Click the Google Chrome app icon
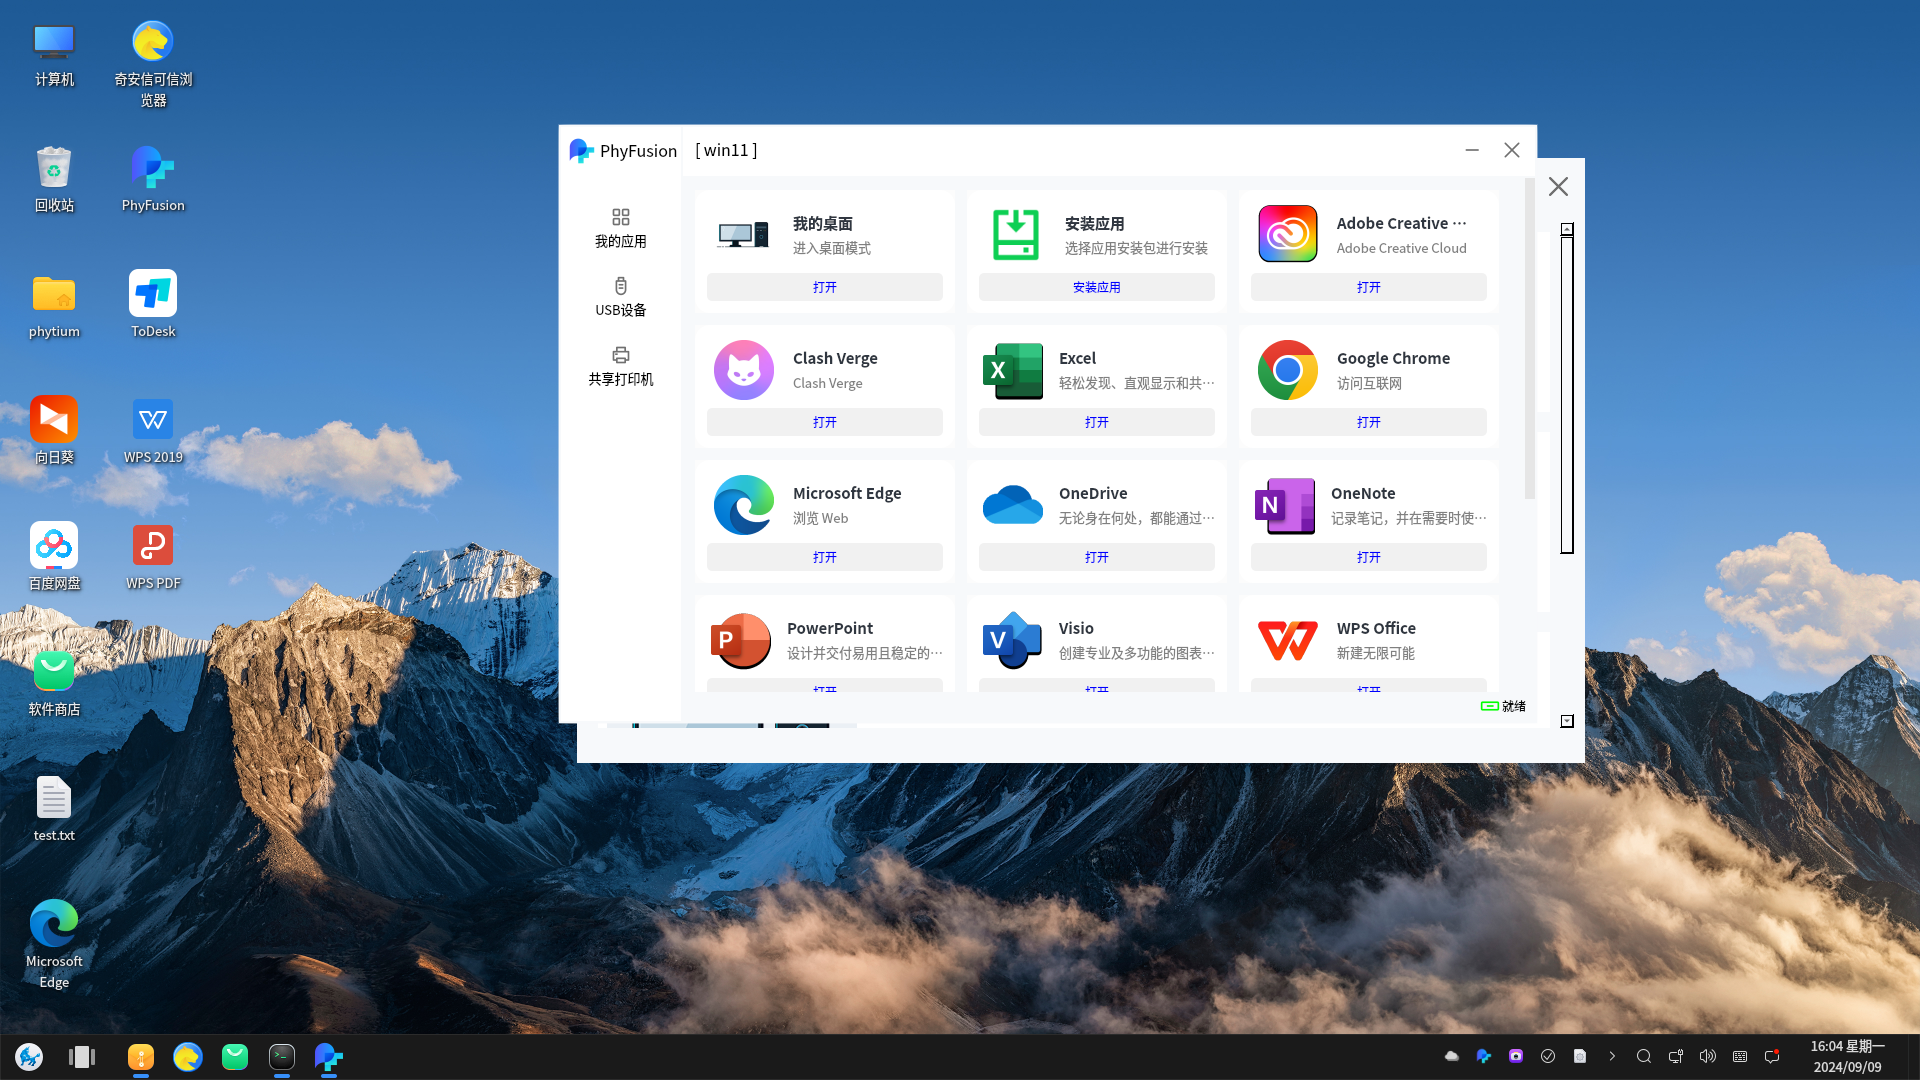This screenshot has width=1920, height=1080. click(1287, 370)
